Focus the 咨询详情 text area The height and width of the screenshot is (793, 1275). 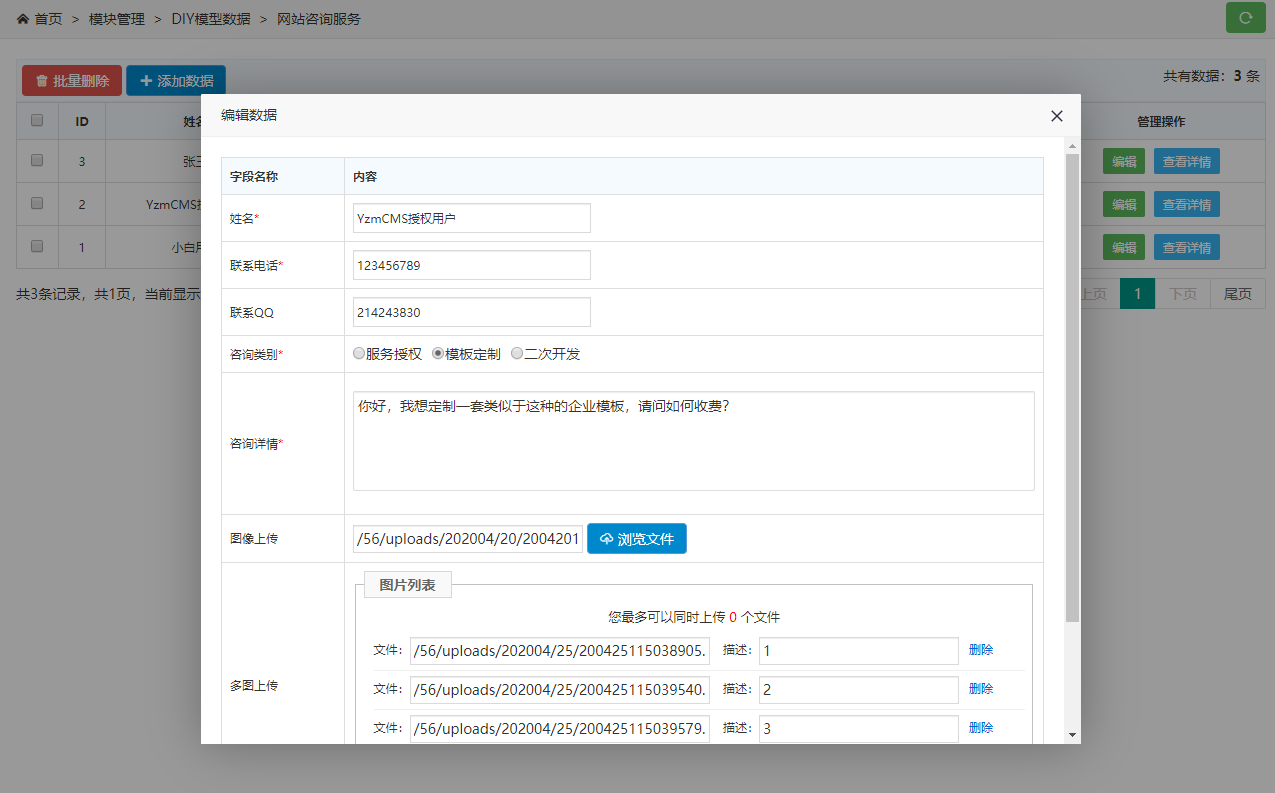[693, 441]
